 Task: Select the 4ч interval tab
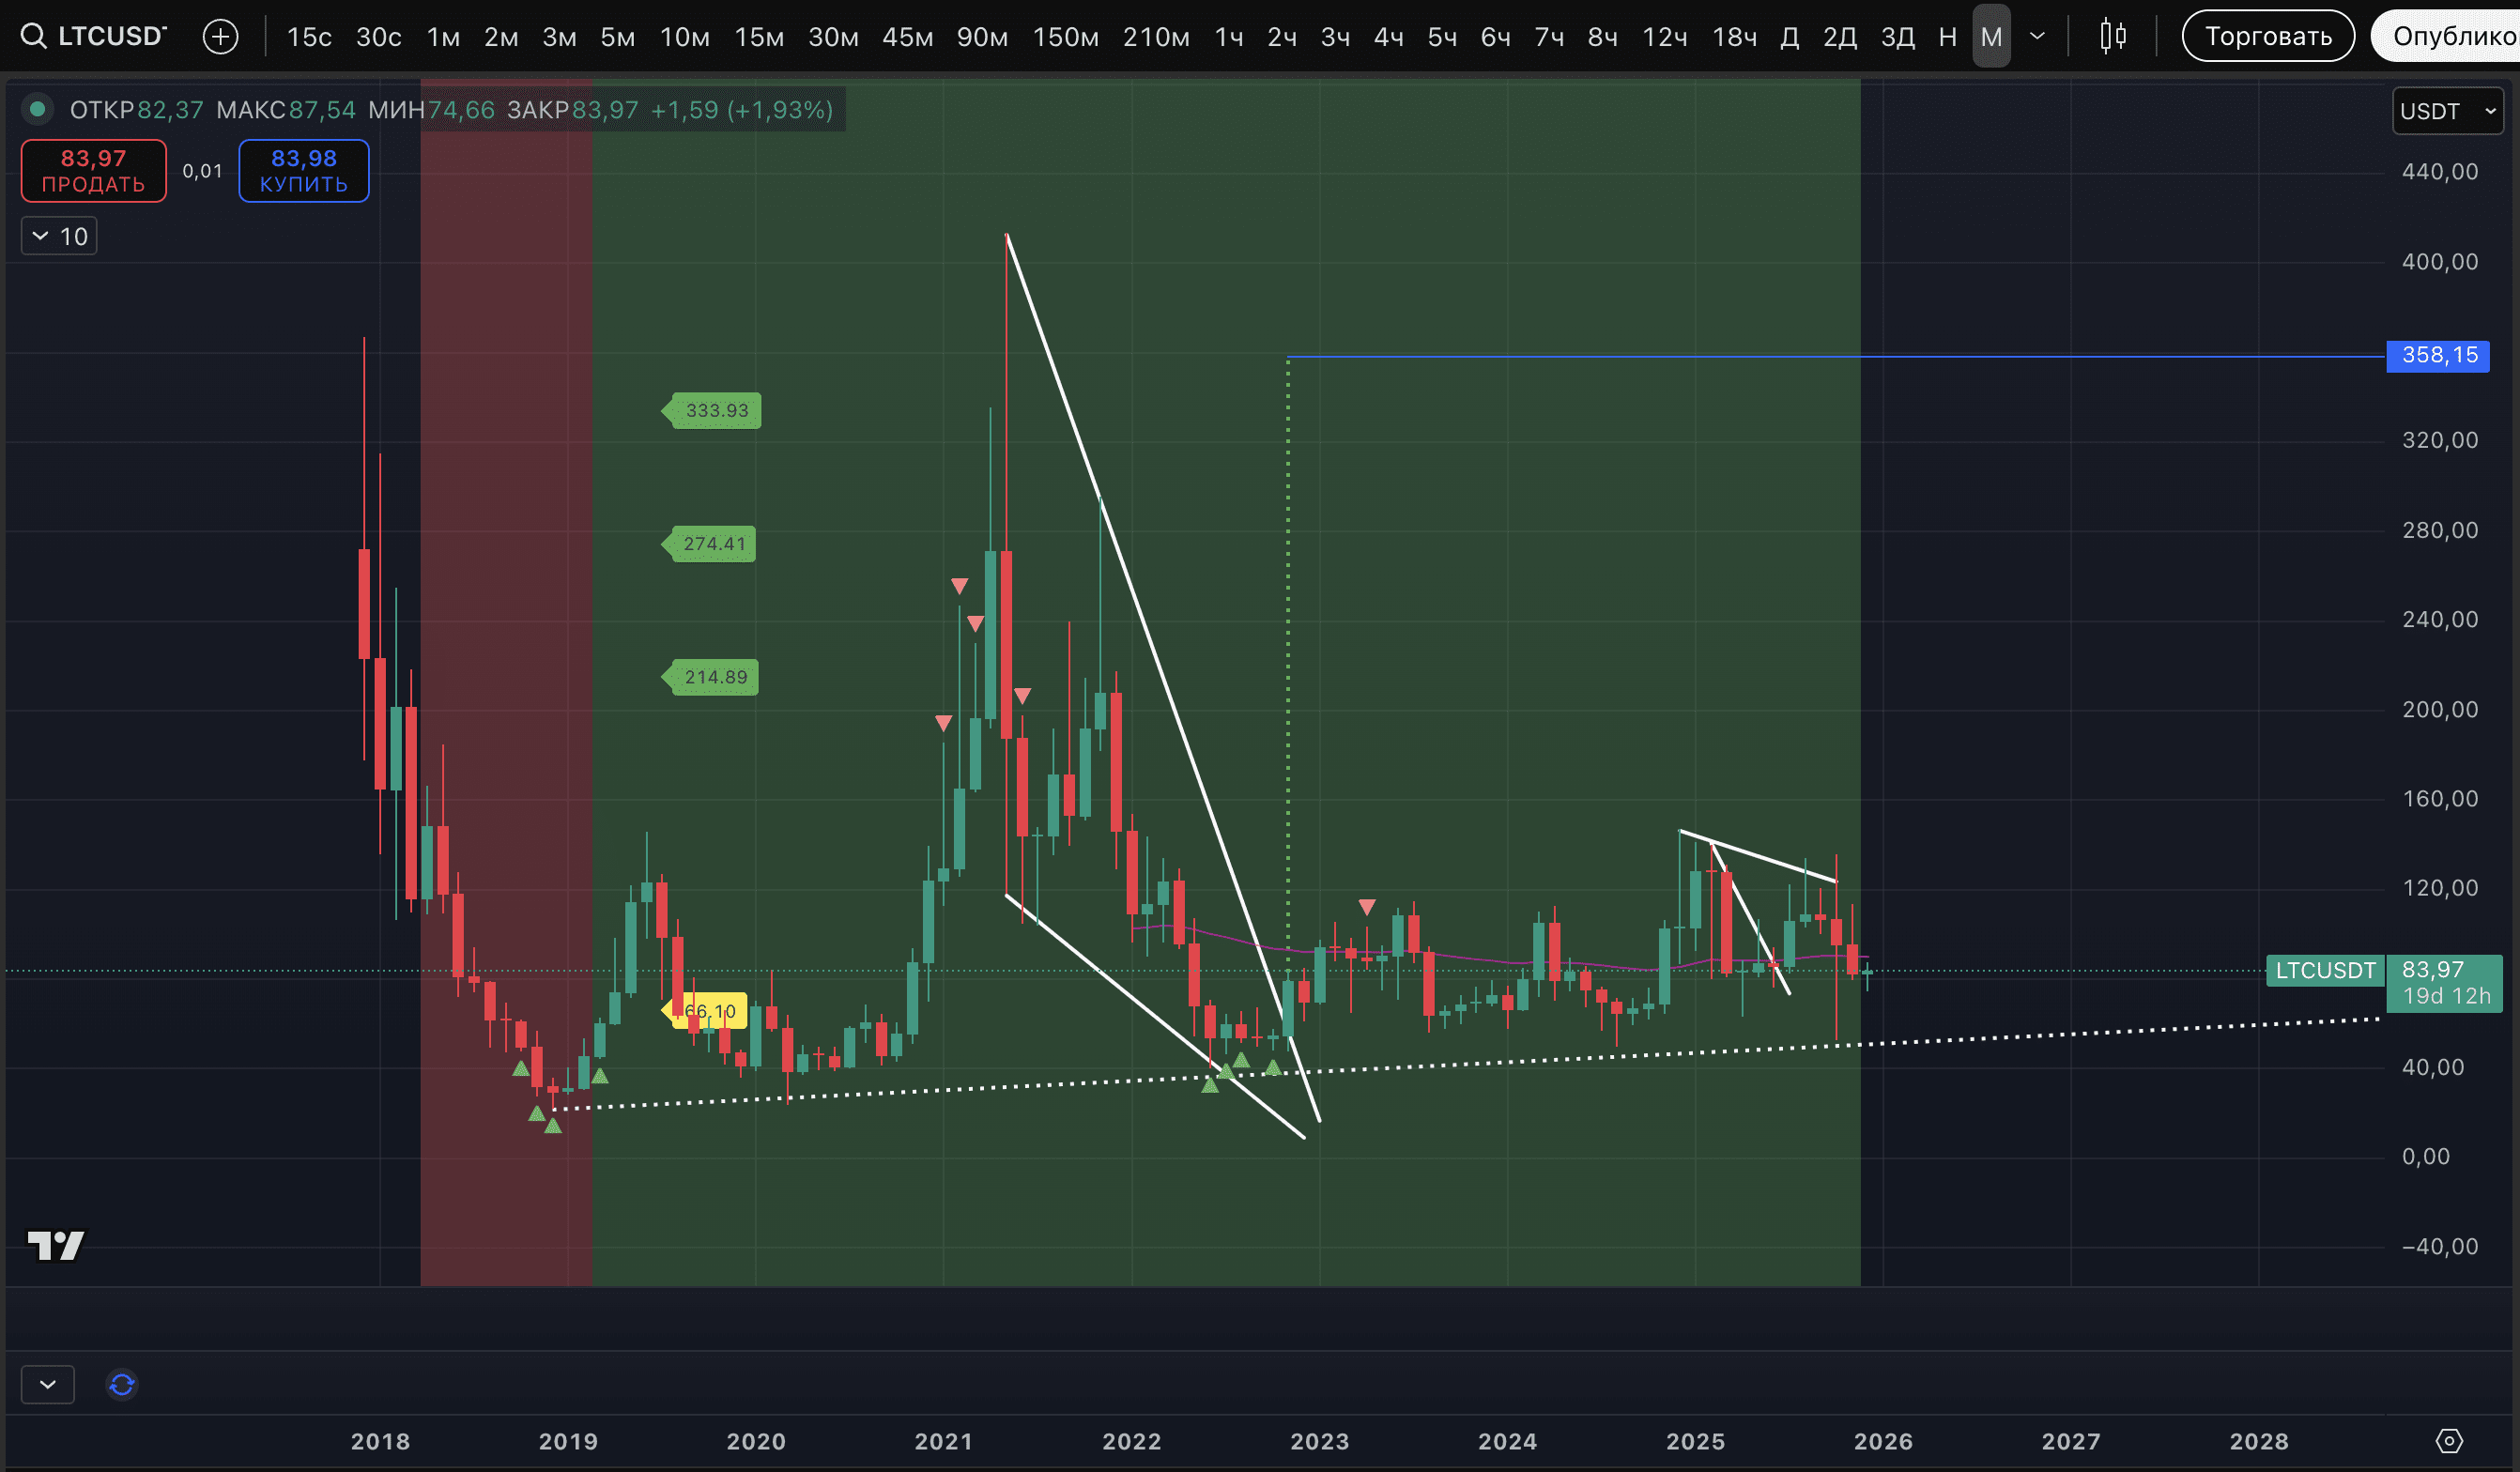coord(1388,37)
